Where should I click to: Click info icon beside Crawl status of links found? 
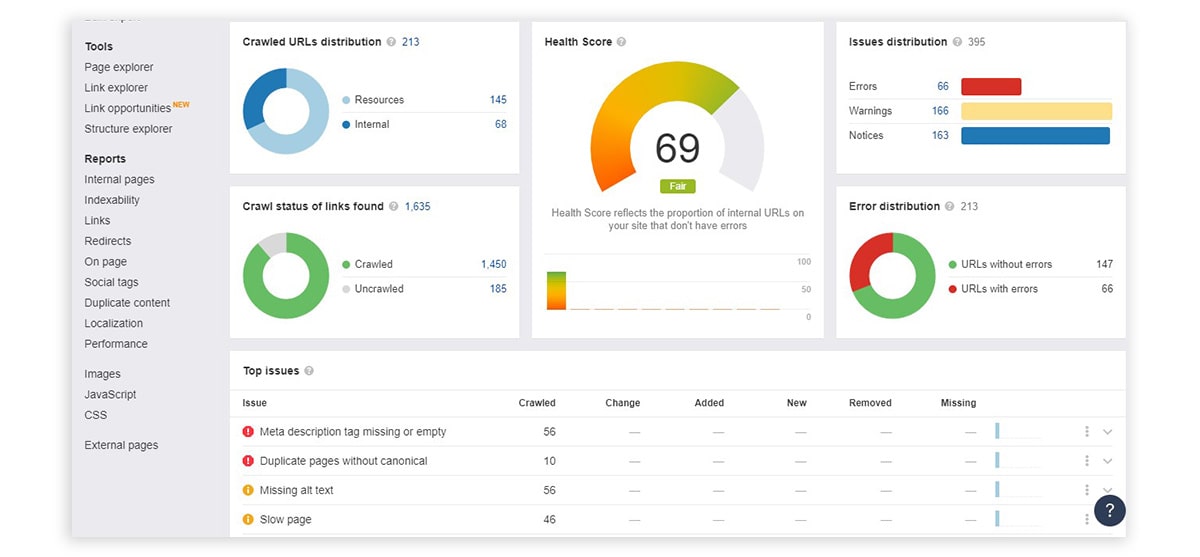[x=394, y=206]
